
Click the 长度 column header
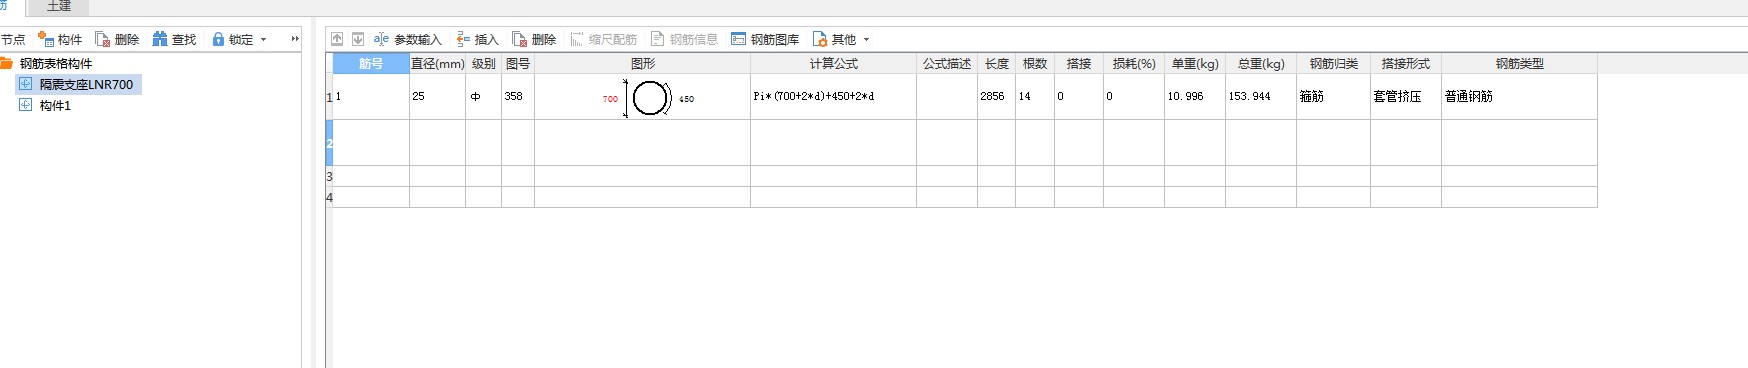coord(996,63)
